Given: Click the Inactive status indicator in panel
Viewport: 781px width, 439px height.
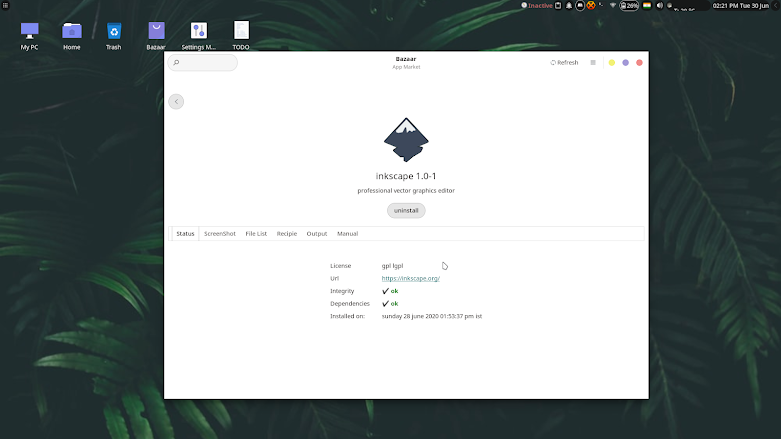Looking at the screenshot, I should (537, 5).
